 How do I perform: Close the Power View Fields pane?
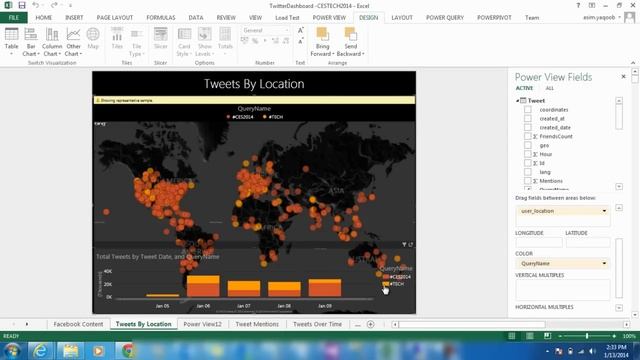point(623,76)
